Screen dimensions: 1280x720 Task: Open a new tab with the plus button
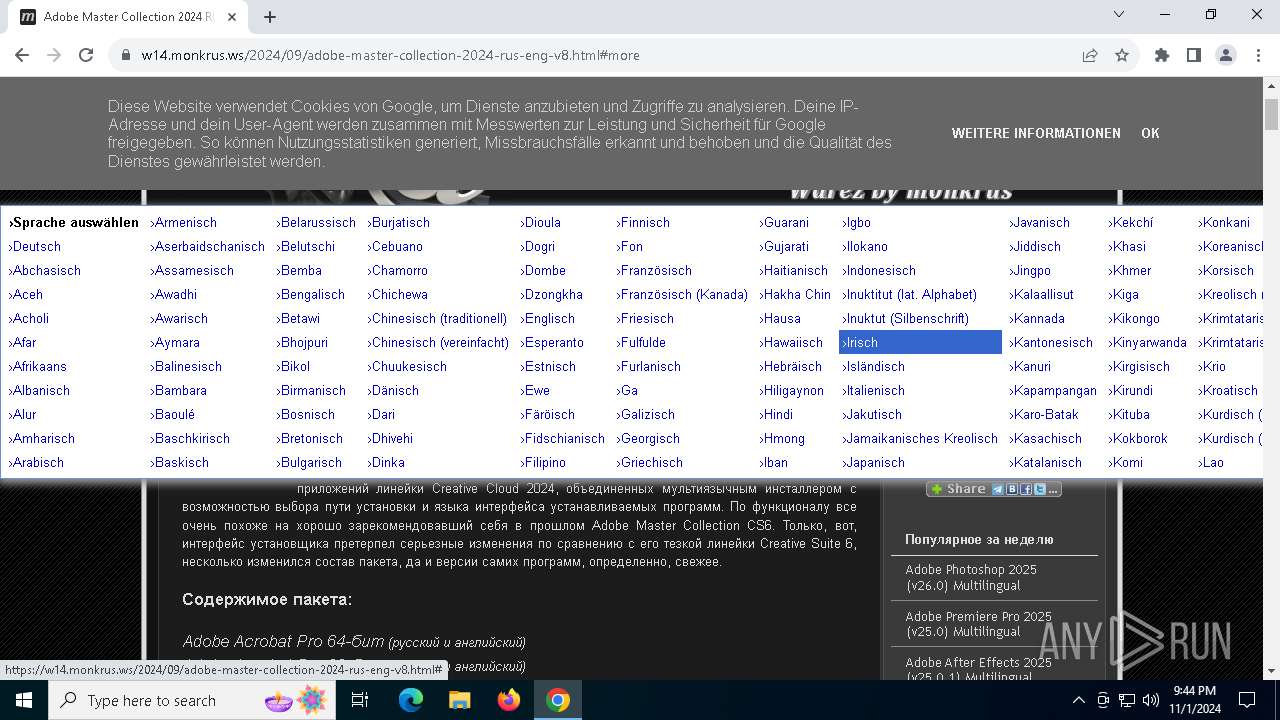pyautogui.click(x=270, y=17)
